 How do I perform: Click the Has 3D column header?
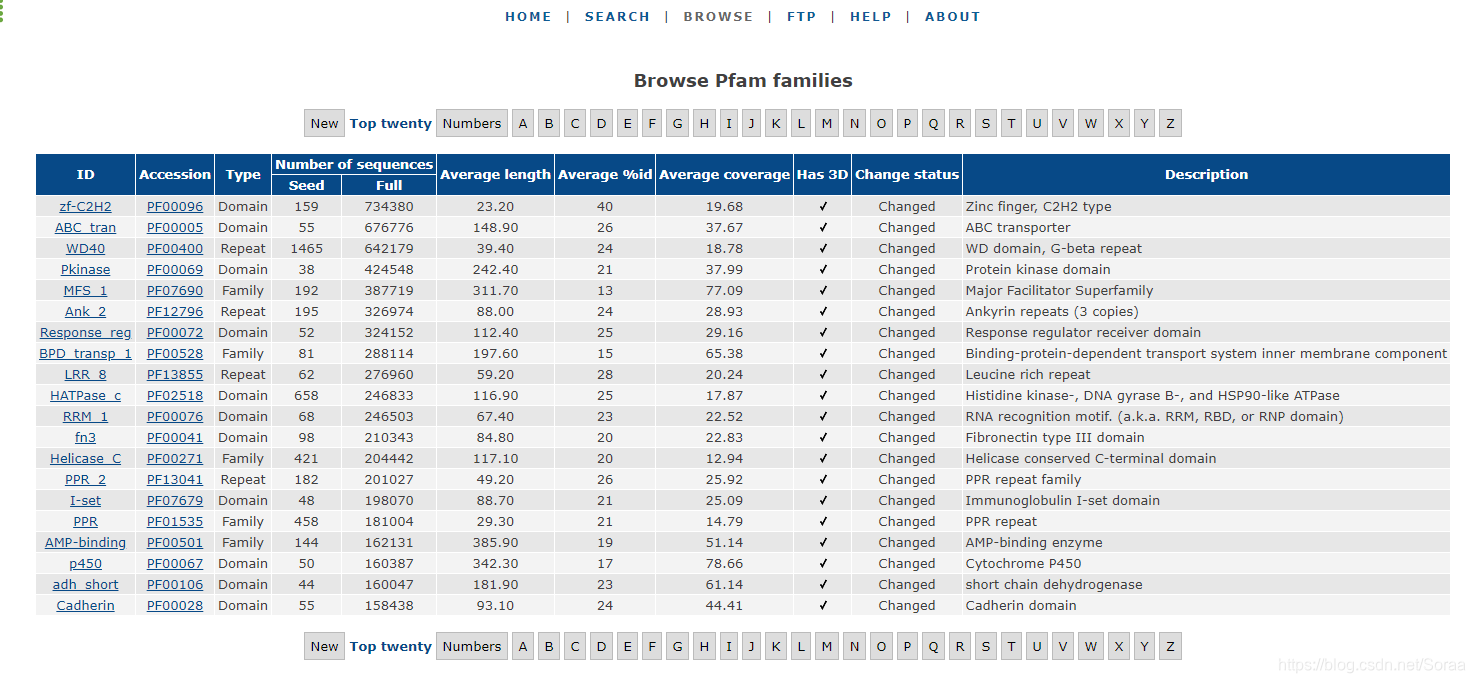coord(822,174)
